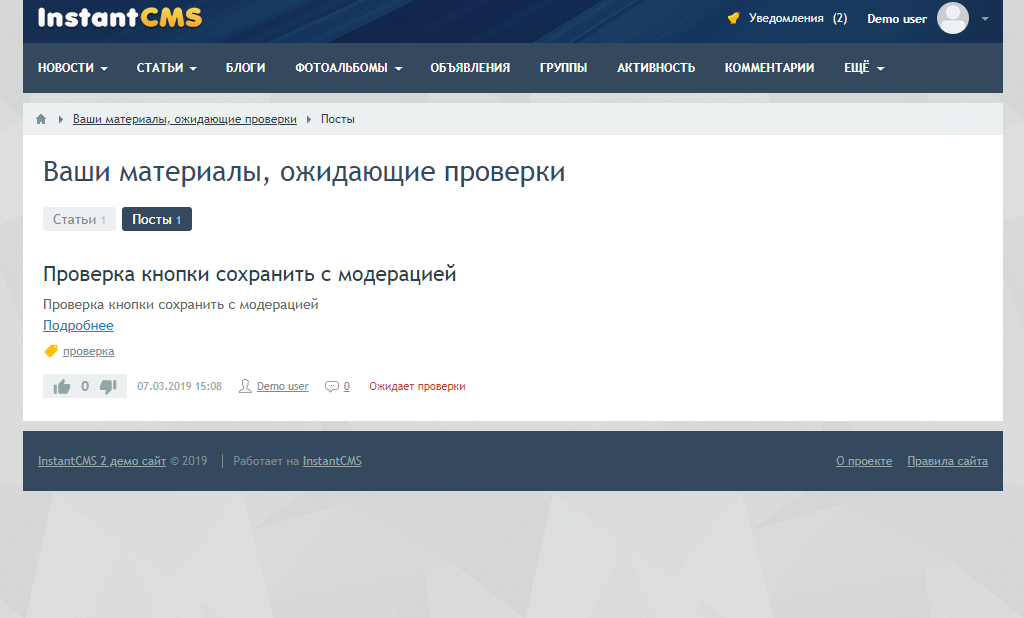Image resolution: width=1024 pixels, height=618 pixels.
Task: Like the post with the thumbs-up icon
Action: pos(61,385)
